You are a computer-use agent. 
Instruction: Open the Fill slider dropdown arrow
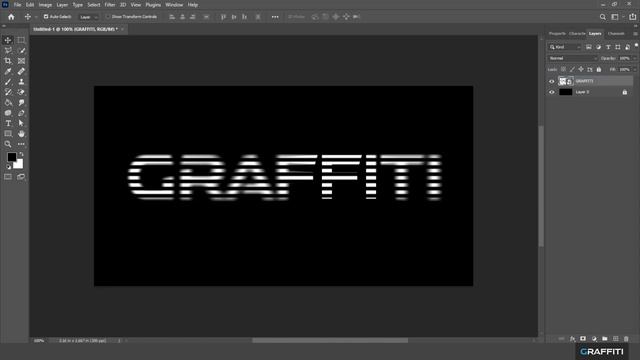(635, 70)
